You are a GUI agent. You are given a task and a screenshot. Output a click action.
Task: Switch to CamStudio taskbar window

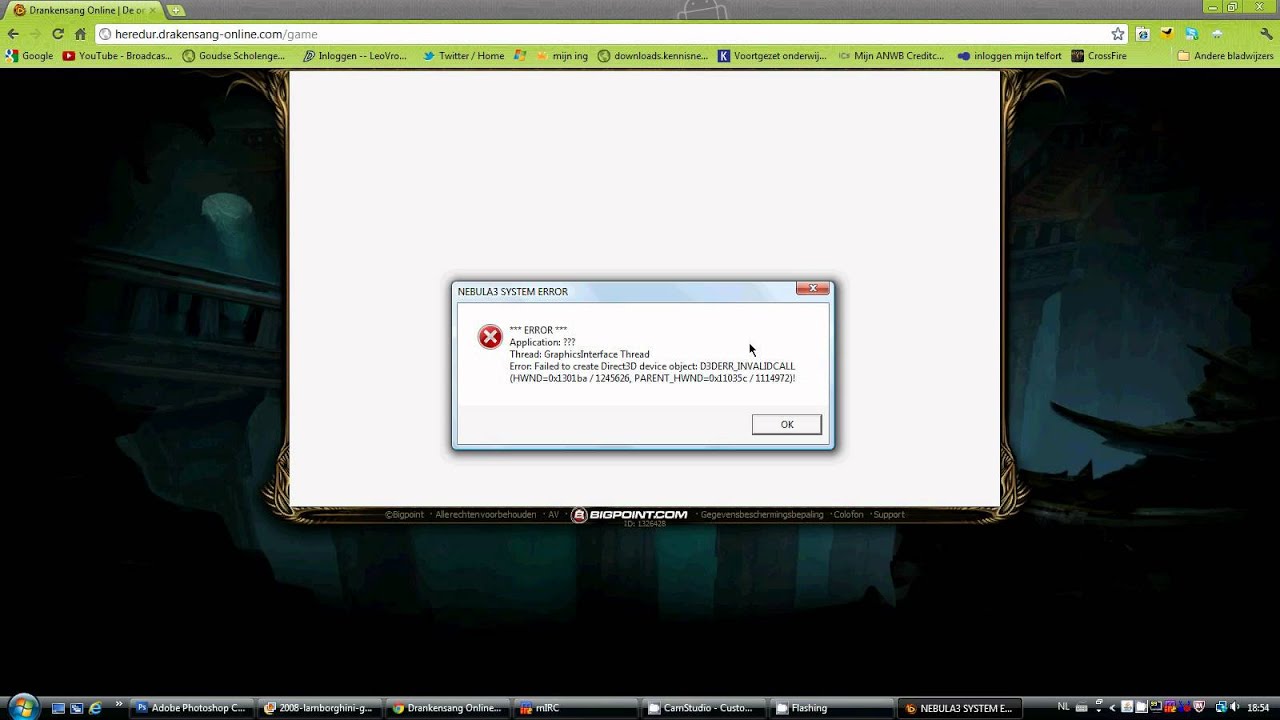click(702, 708)
